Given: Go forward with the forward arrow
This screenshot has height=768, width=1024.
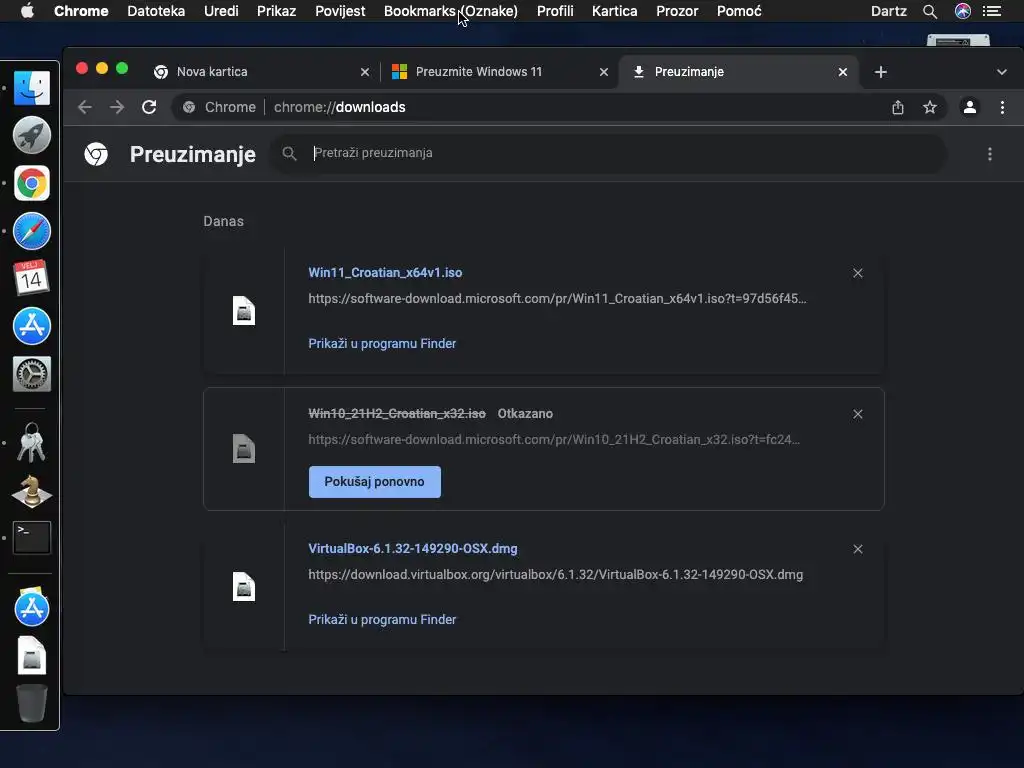Looking at the screenshot, I should (x=117, y=107).
